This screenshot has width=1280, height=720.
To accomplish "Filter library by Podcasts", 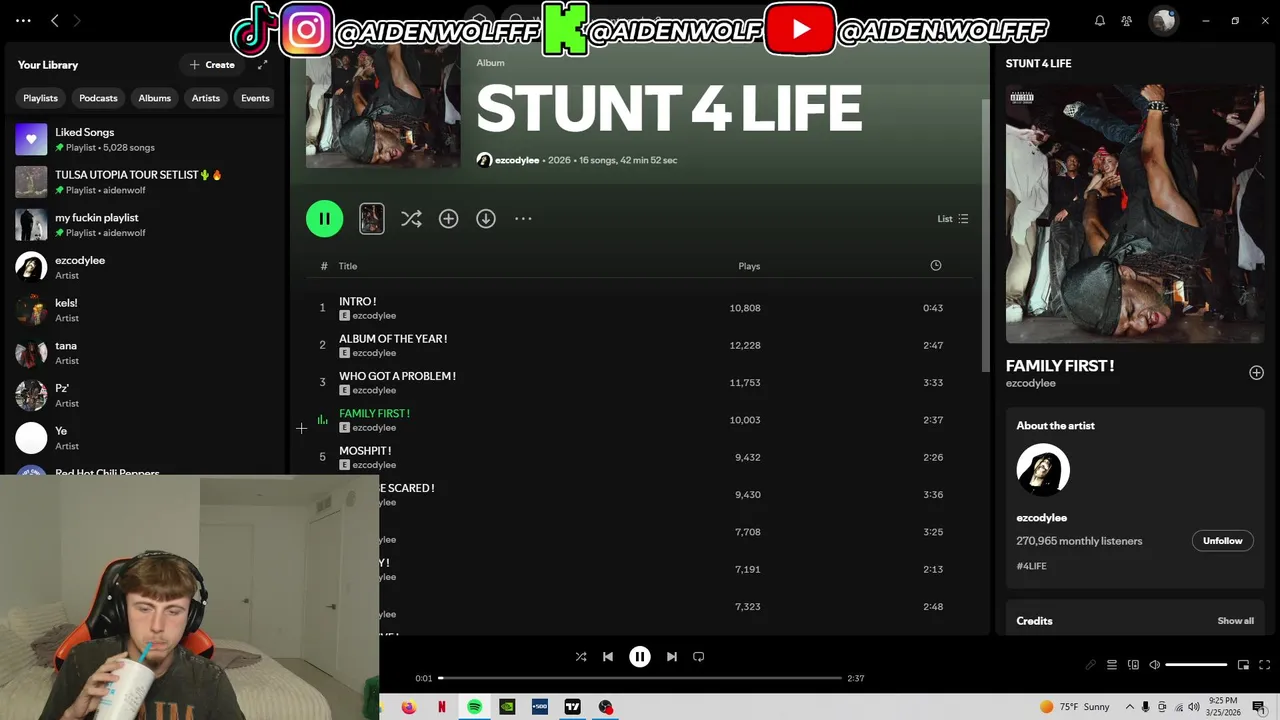I will pos(98,98).
